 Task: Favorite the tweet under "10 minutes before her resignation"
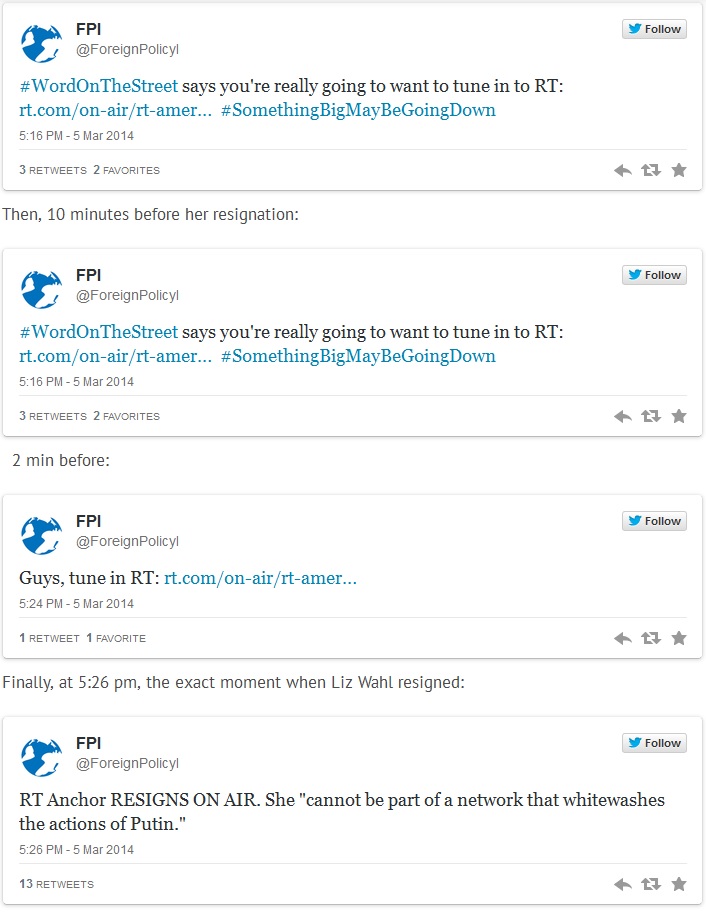[x=679, y=416]
